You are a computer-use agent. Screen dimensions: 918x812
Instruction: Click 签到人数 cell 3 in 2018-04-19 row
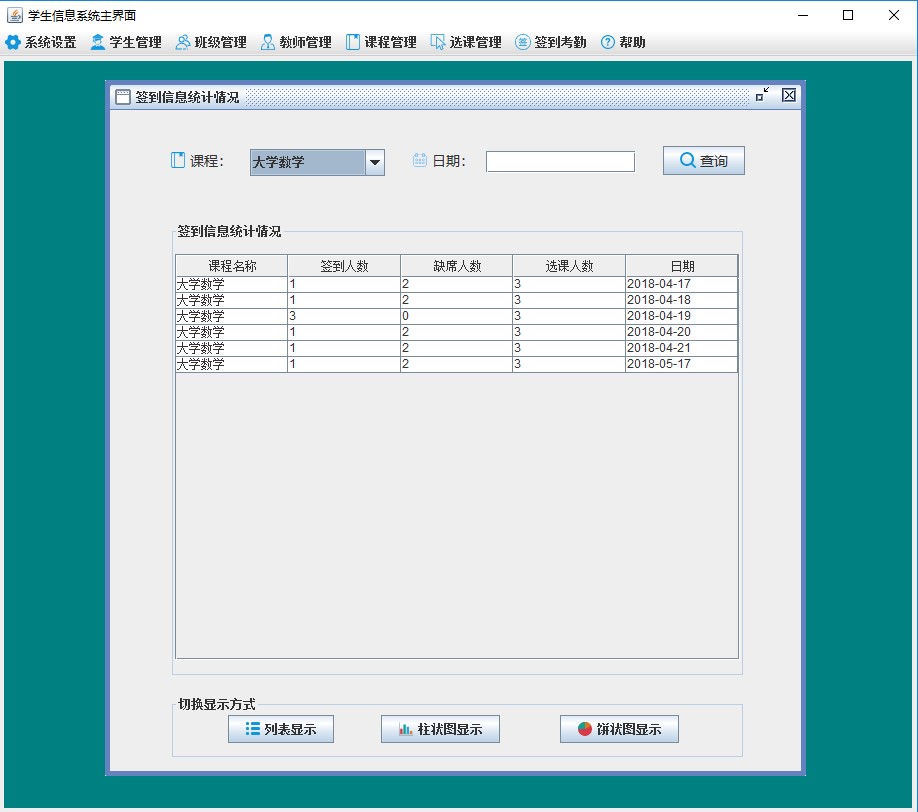tap(344, 316)
